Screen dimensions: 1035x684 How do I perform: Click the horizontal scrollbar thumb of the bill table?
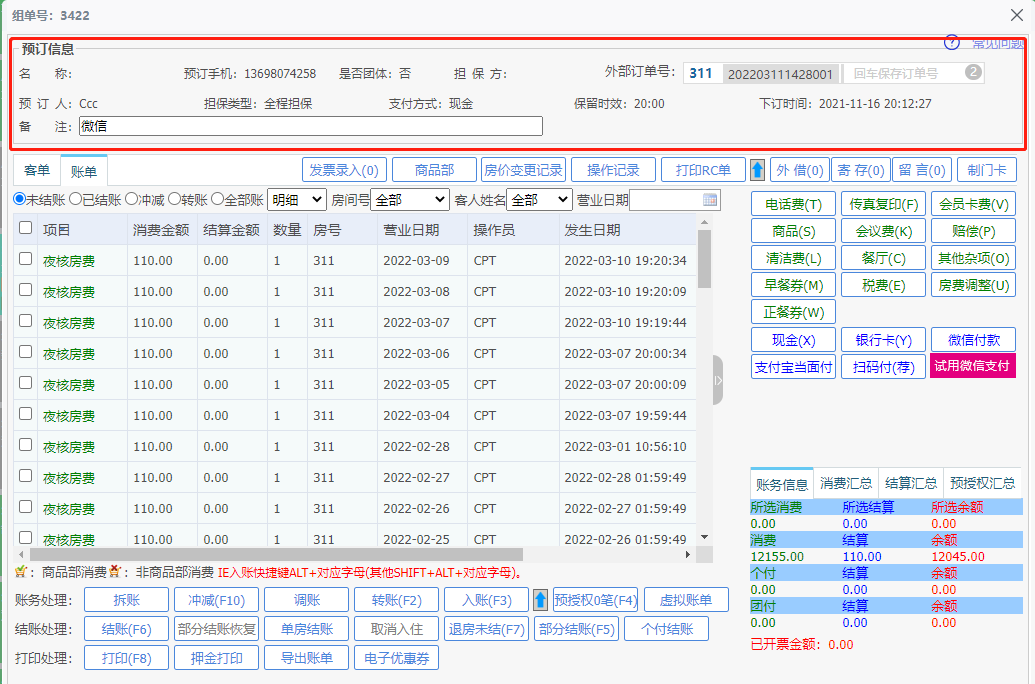coord(275,555)
